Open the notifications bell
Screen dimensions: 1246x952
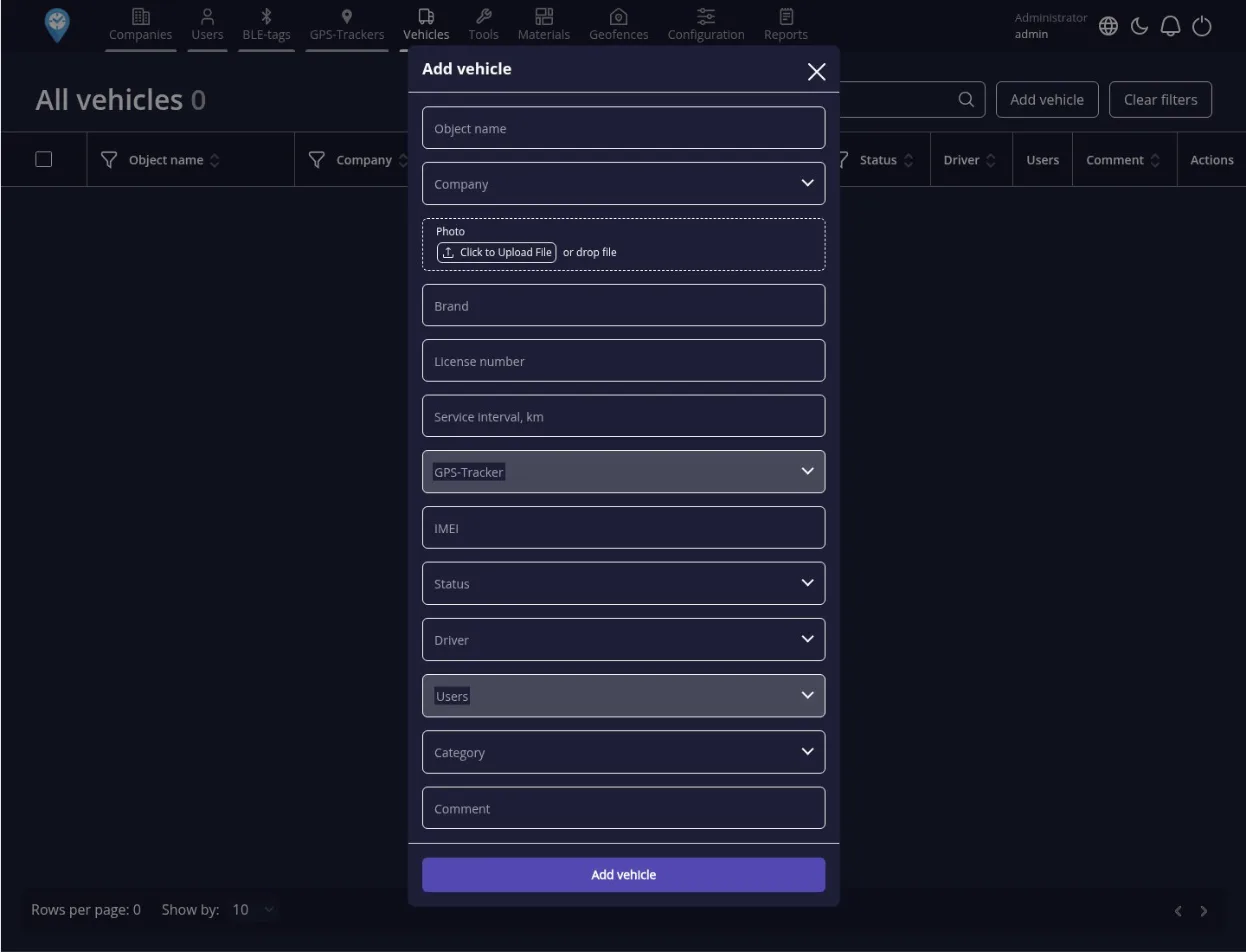tap(1170, 26)
